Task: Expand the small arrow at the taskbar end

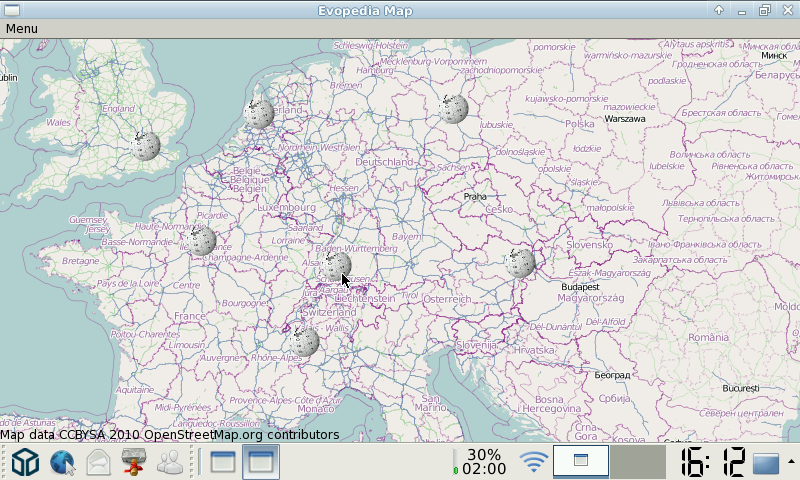Action: point(791,462)
